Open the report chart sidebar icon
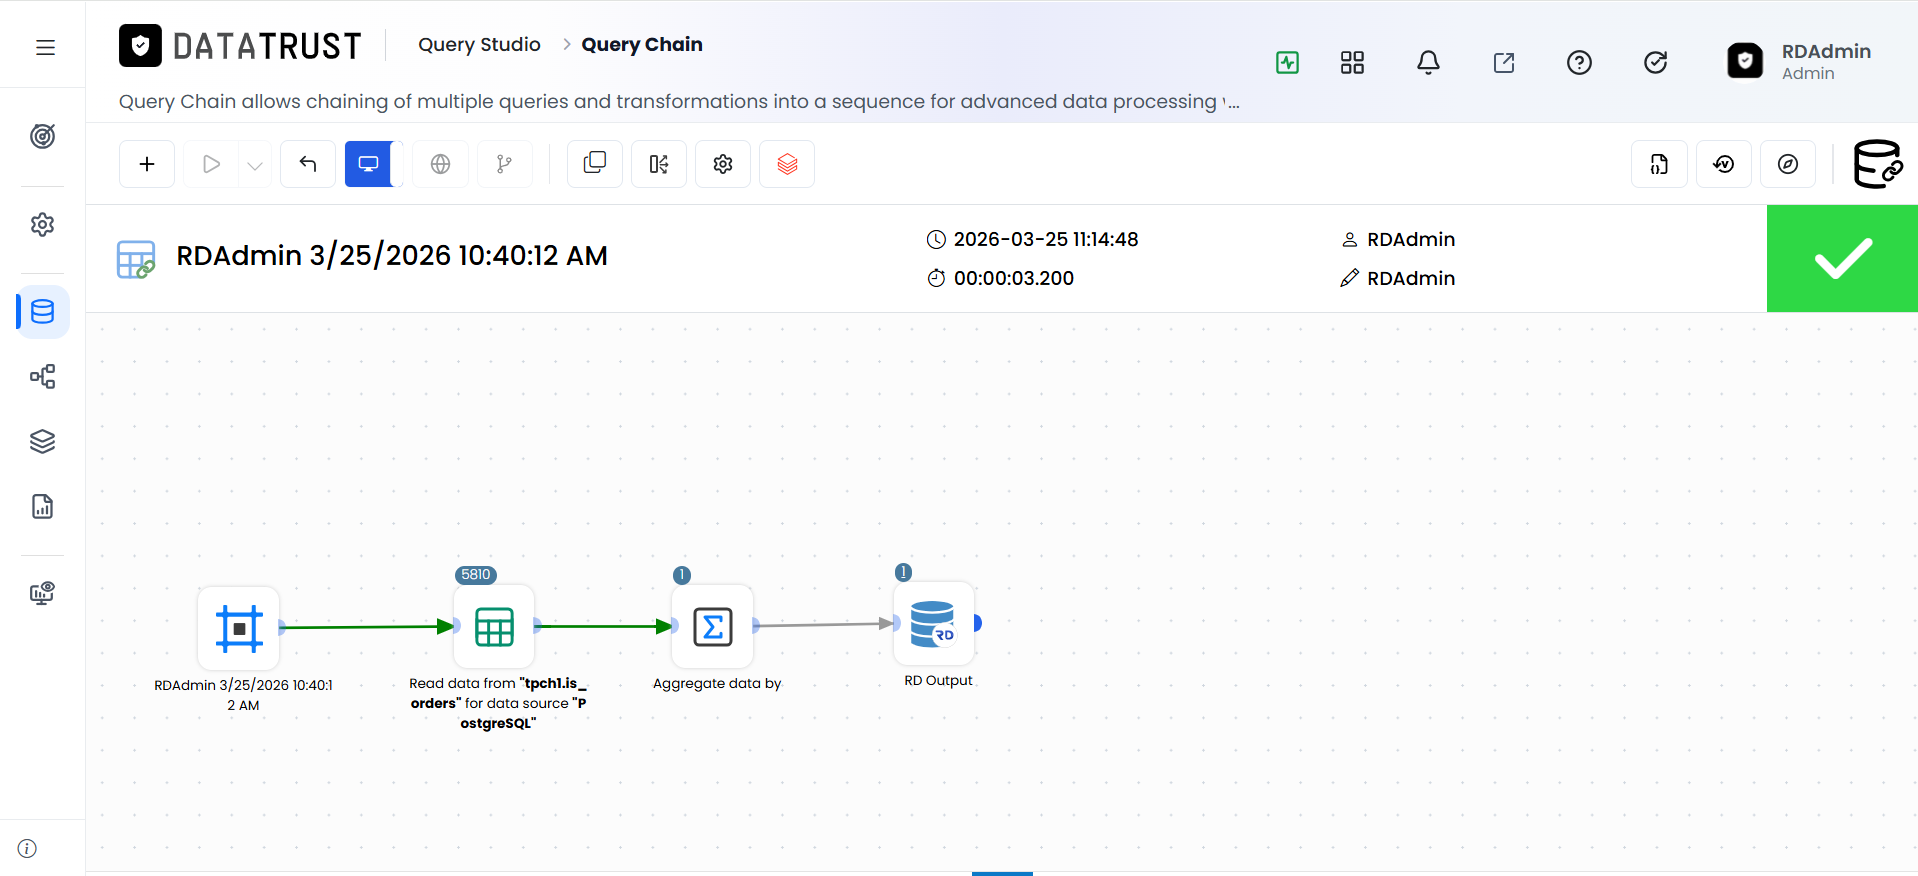 tap(42, 506)
